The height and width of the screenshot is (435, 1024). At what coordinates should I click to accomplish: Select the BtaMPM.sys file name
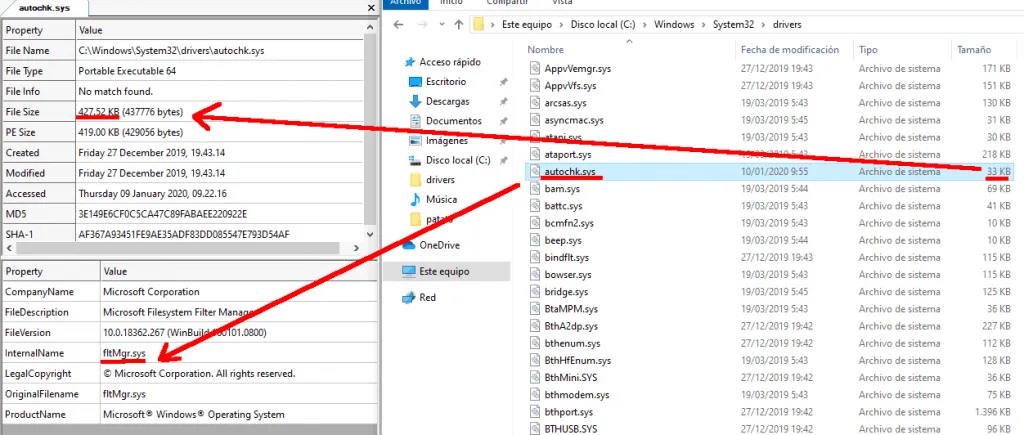coord(571,309)
